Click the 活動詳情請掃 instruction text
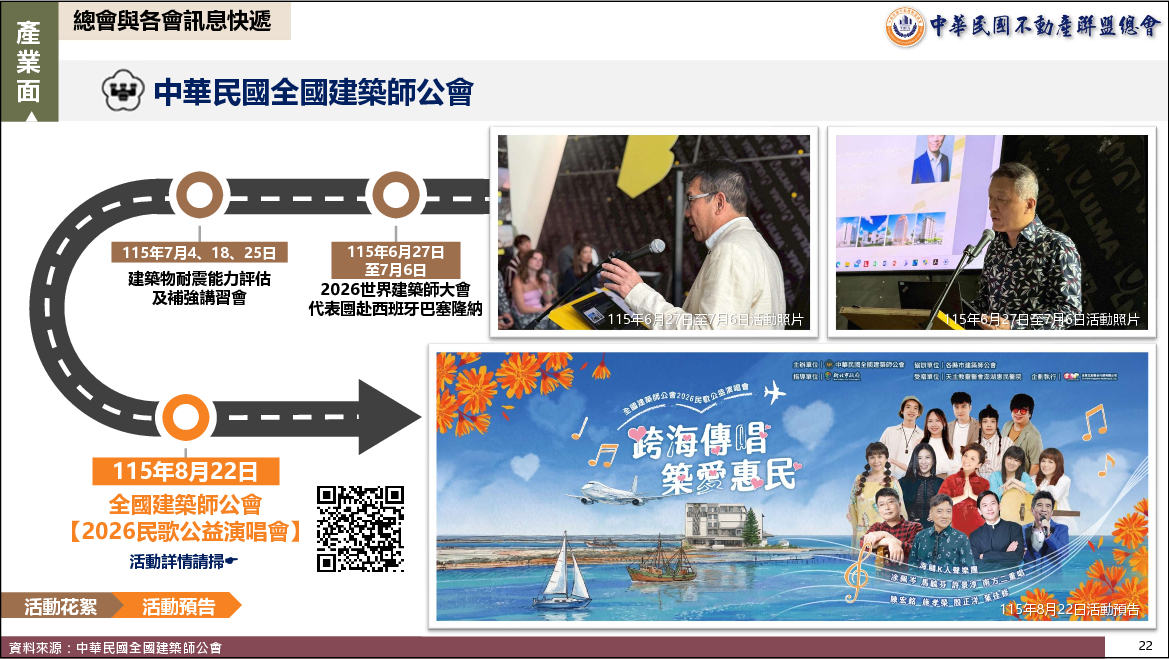Screen dimensions: 1169x659 coord(183,561)
